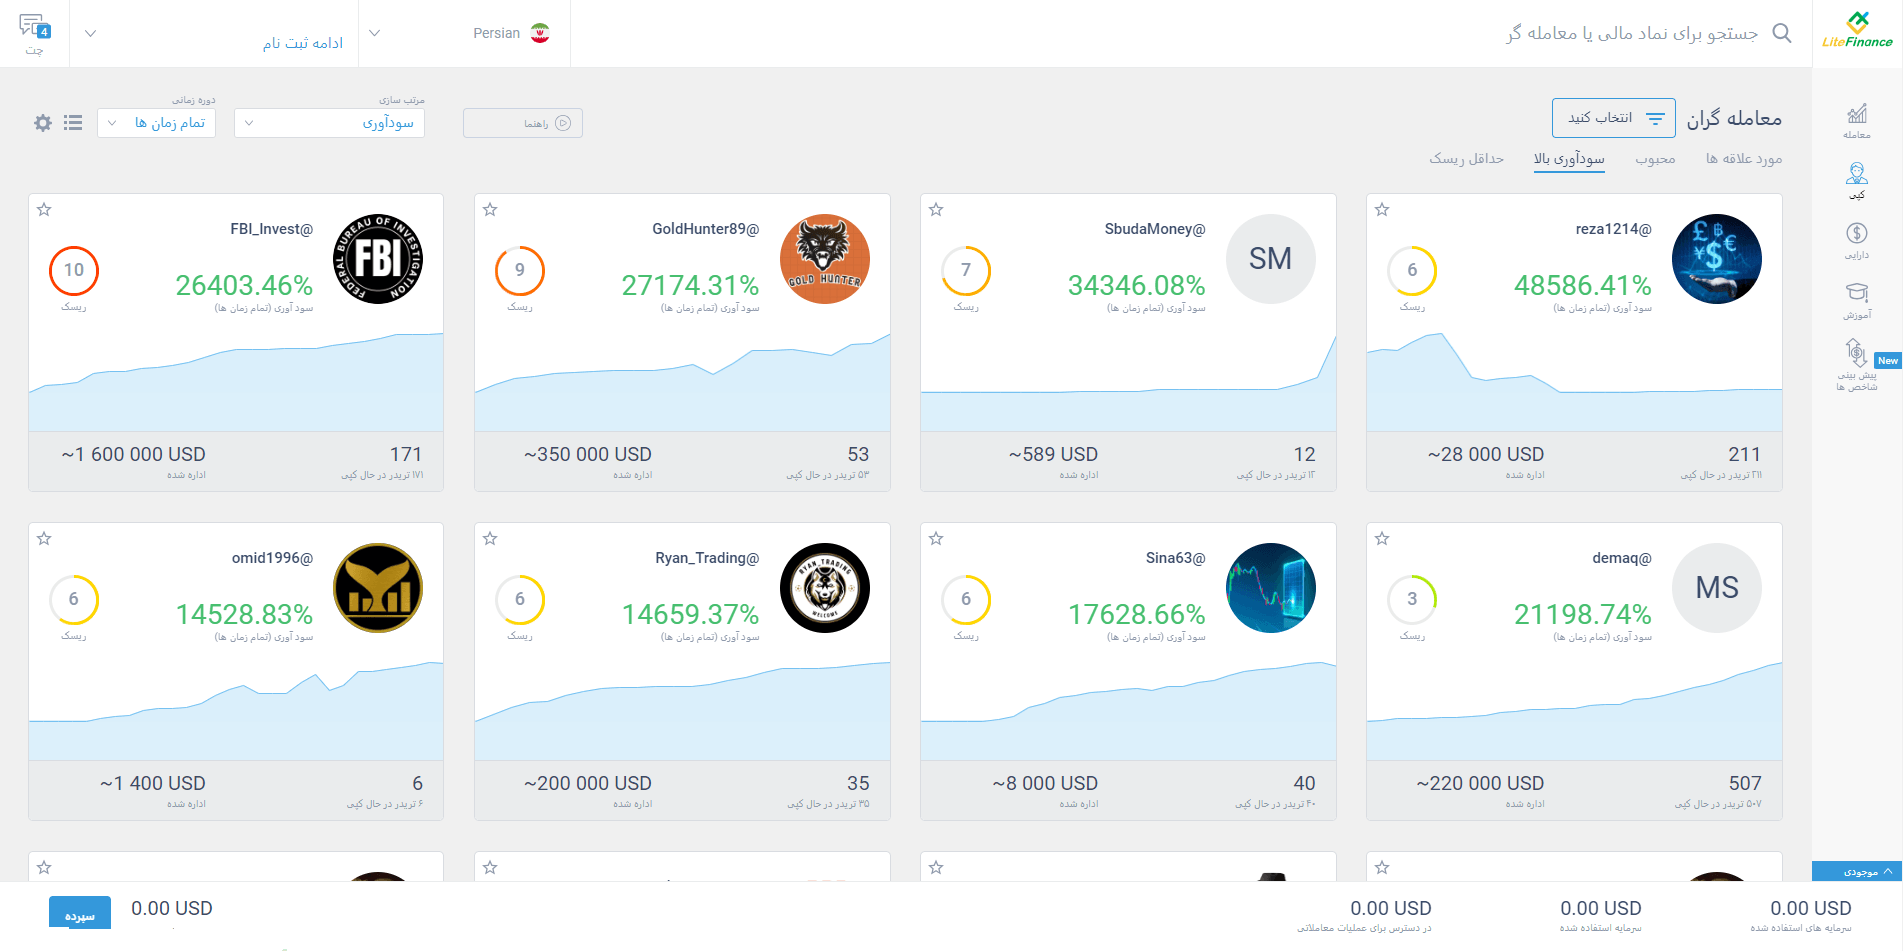This screenshot has width=1903, height=951.
Task: Select the popular traders tab
Action: point(1655,159)
